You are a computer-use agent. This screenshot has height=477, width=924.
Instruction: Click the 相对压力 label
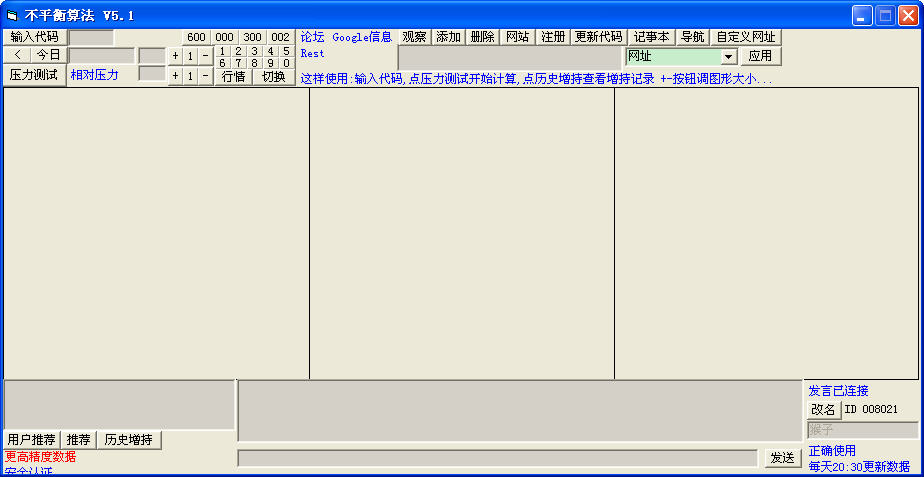pos(94,75)
